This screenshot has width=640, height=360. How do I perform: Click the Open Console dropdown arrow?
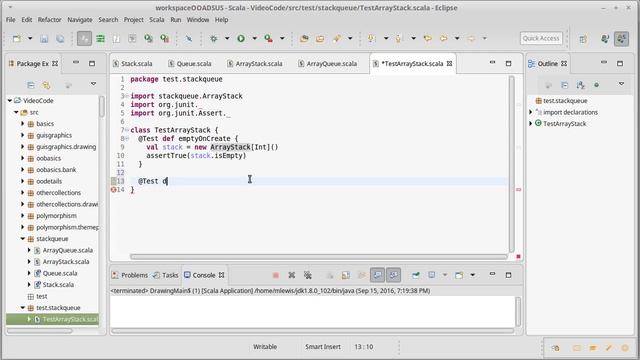coord(472,275)
